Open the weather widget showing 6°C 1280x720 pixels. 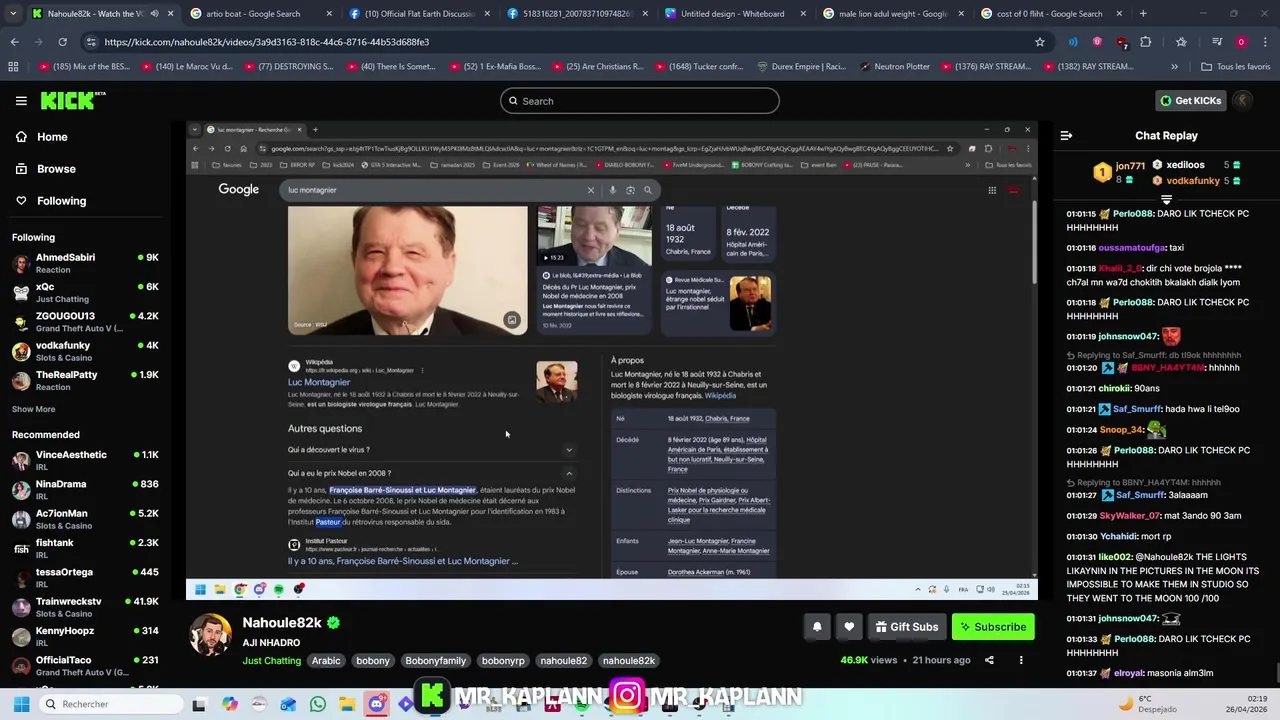[x=1146, y=704]
